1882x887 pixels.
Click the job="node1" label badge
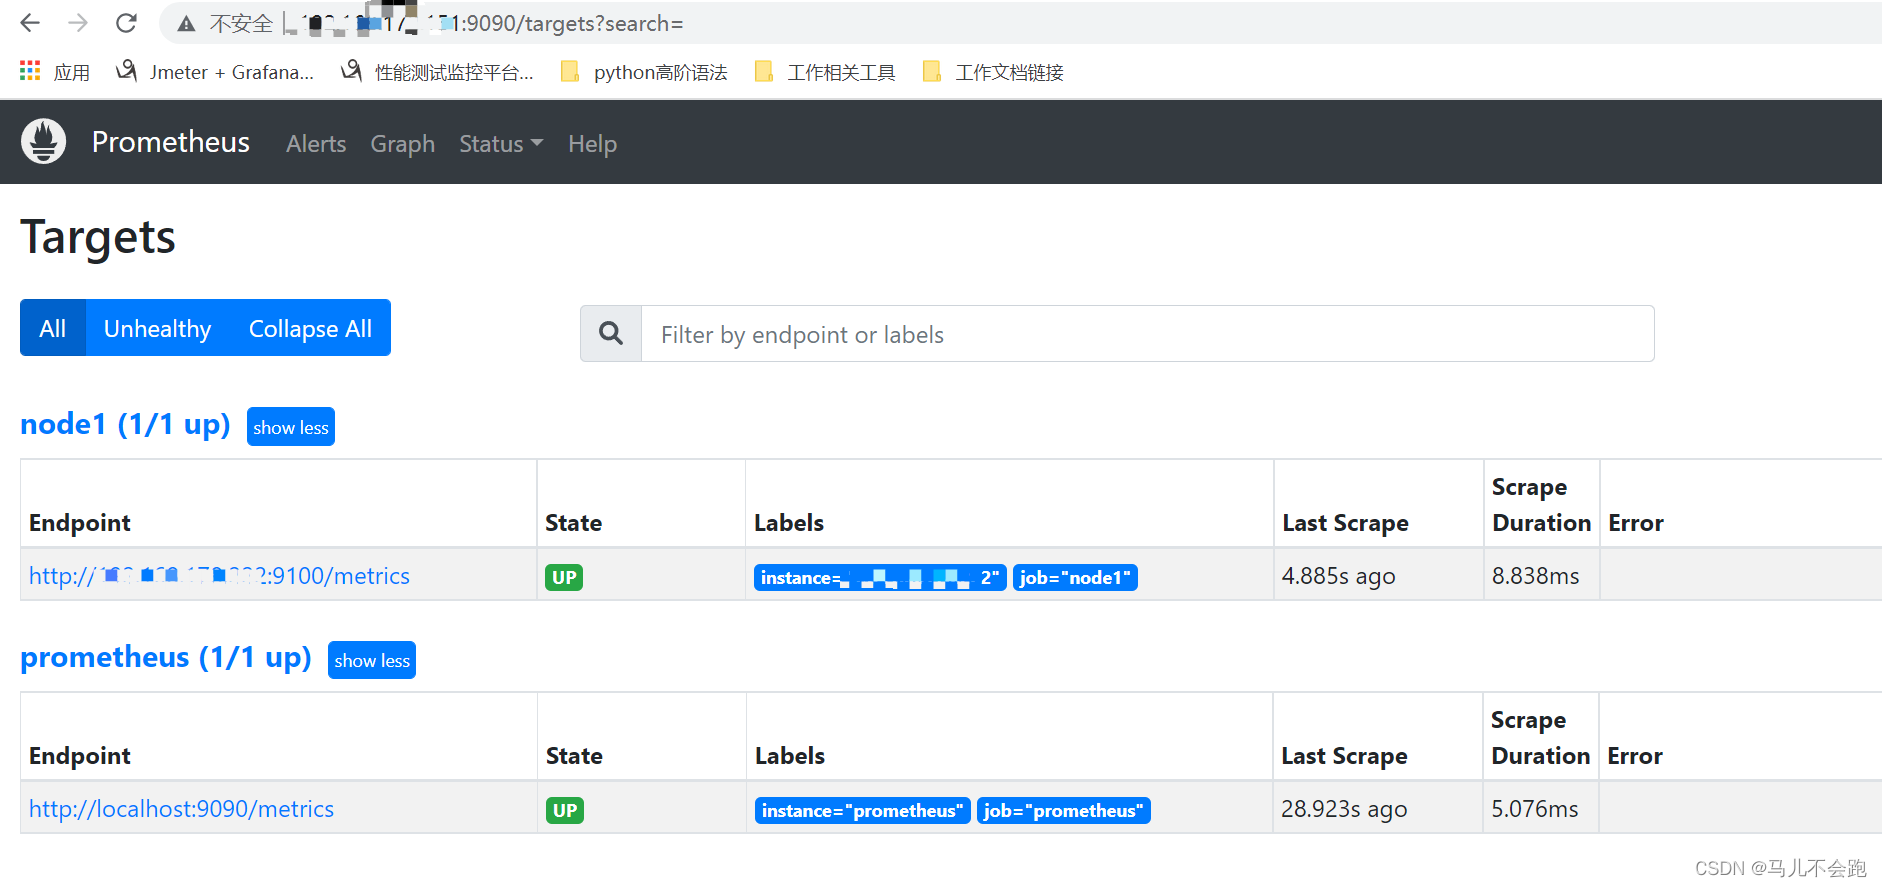pyautogui.click(x=1075, y=578)
